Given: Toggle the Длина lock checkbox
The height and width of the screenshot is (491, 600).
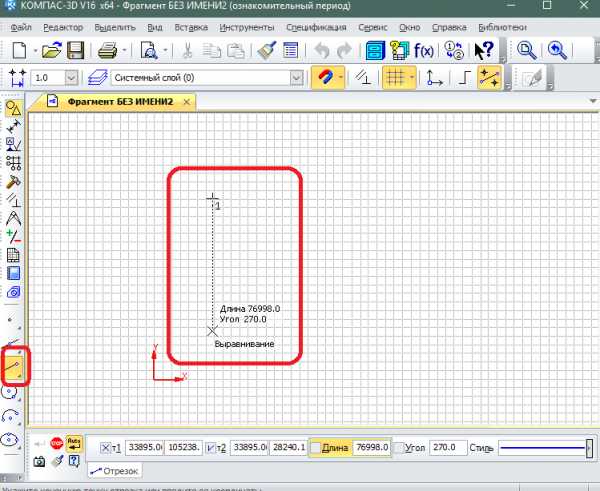Looking at the screenshot, I should (x=315, y=448).
